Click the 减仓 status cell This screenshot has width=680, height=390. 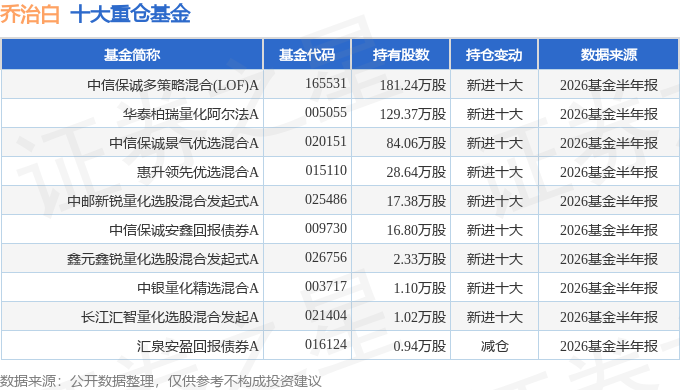pyautogui.click(x=494, y=346)
